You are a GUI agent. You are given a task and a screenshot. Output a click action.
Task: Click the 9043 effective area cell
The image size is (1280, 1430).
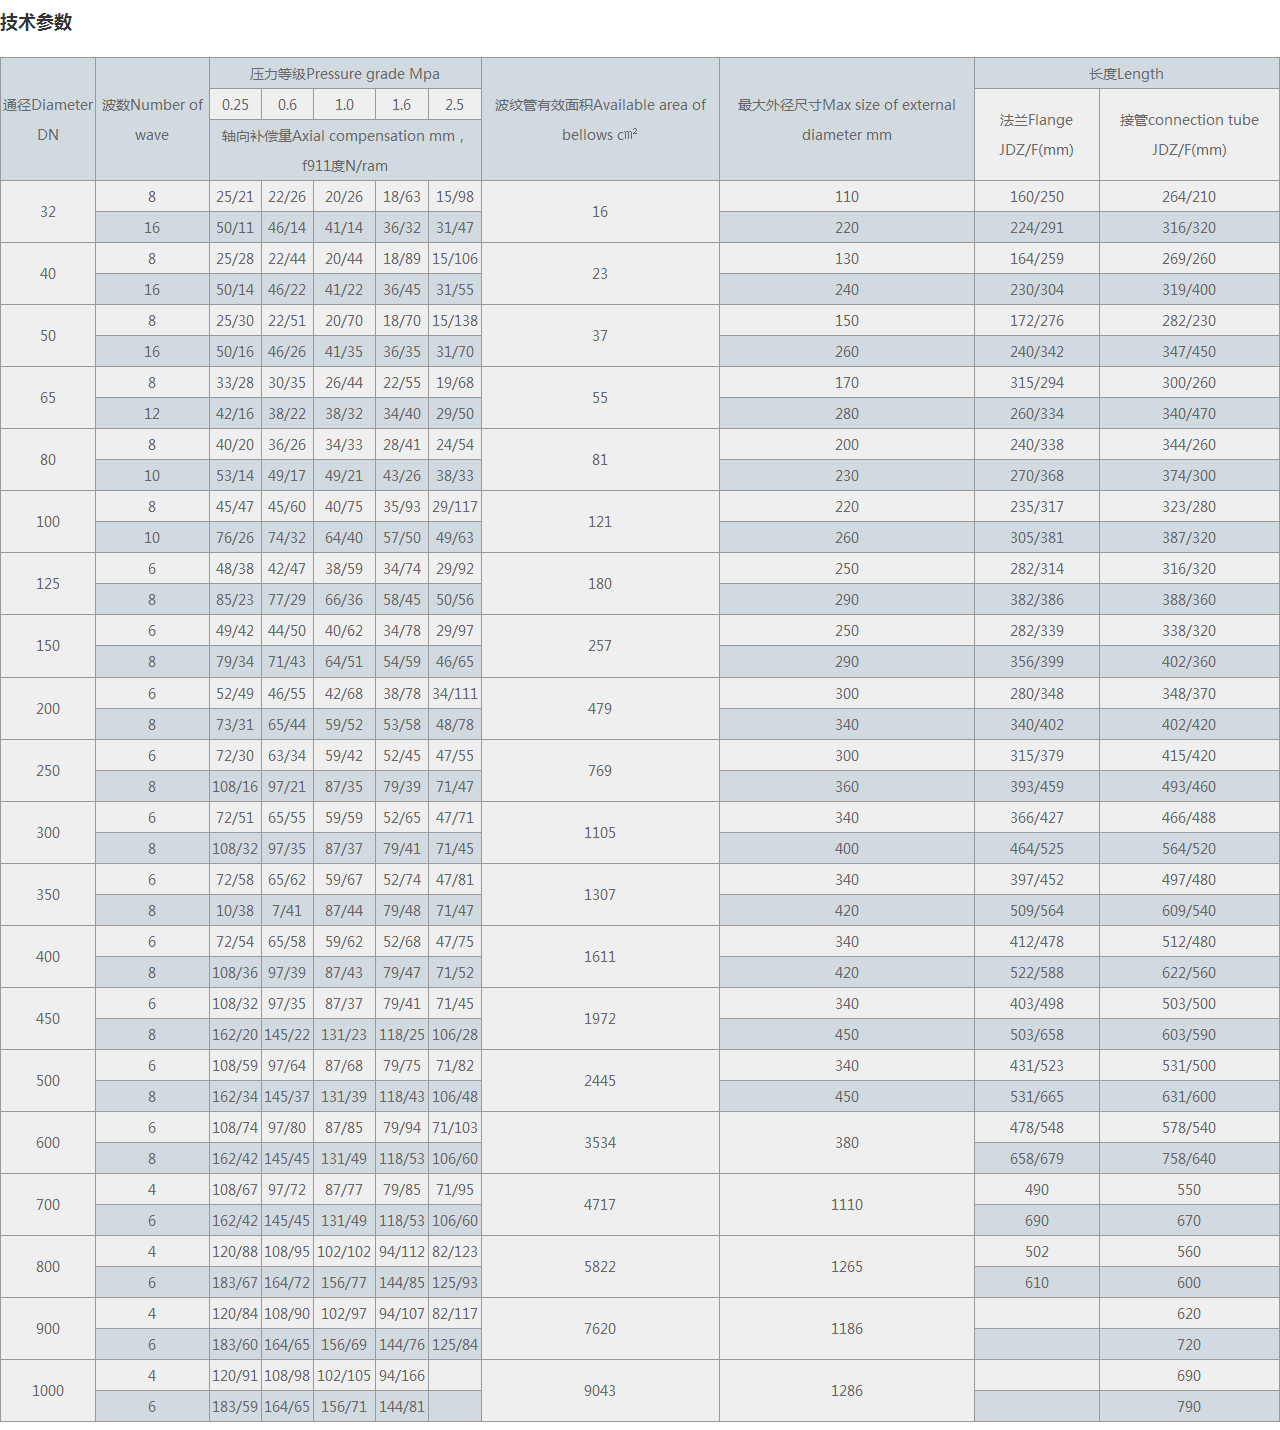click(x=600, y=1391)
